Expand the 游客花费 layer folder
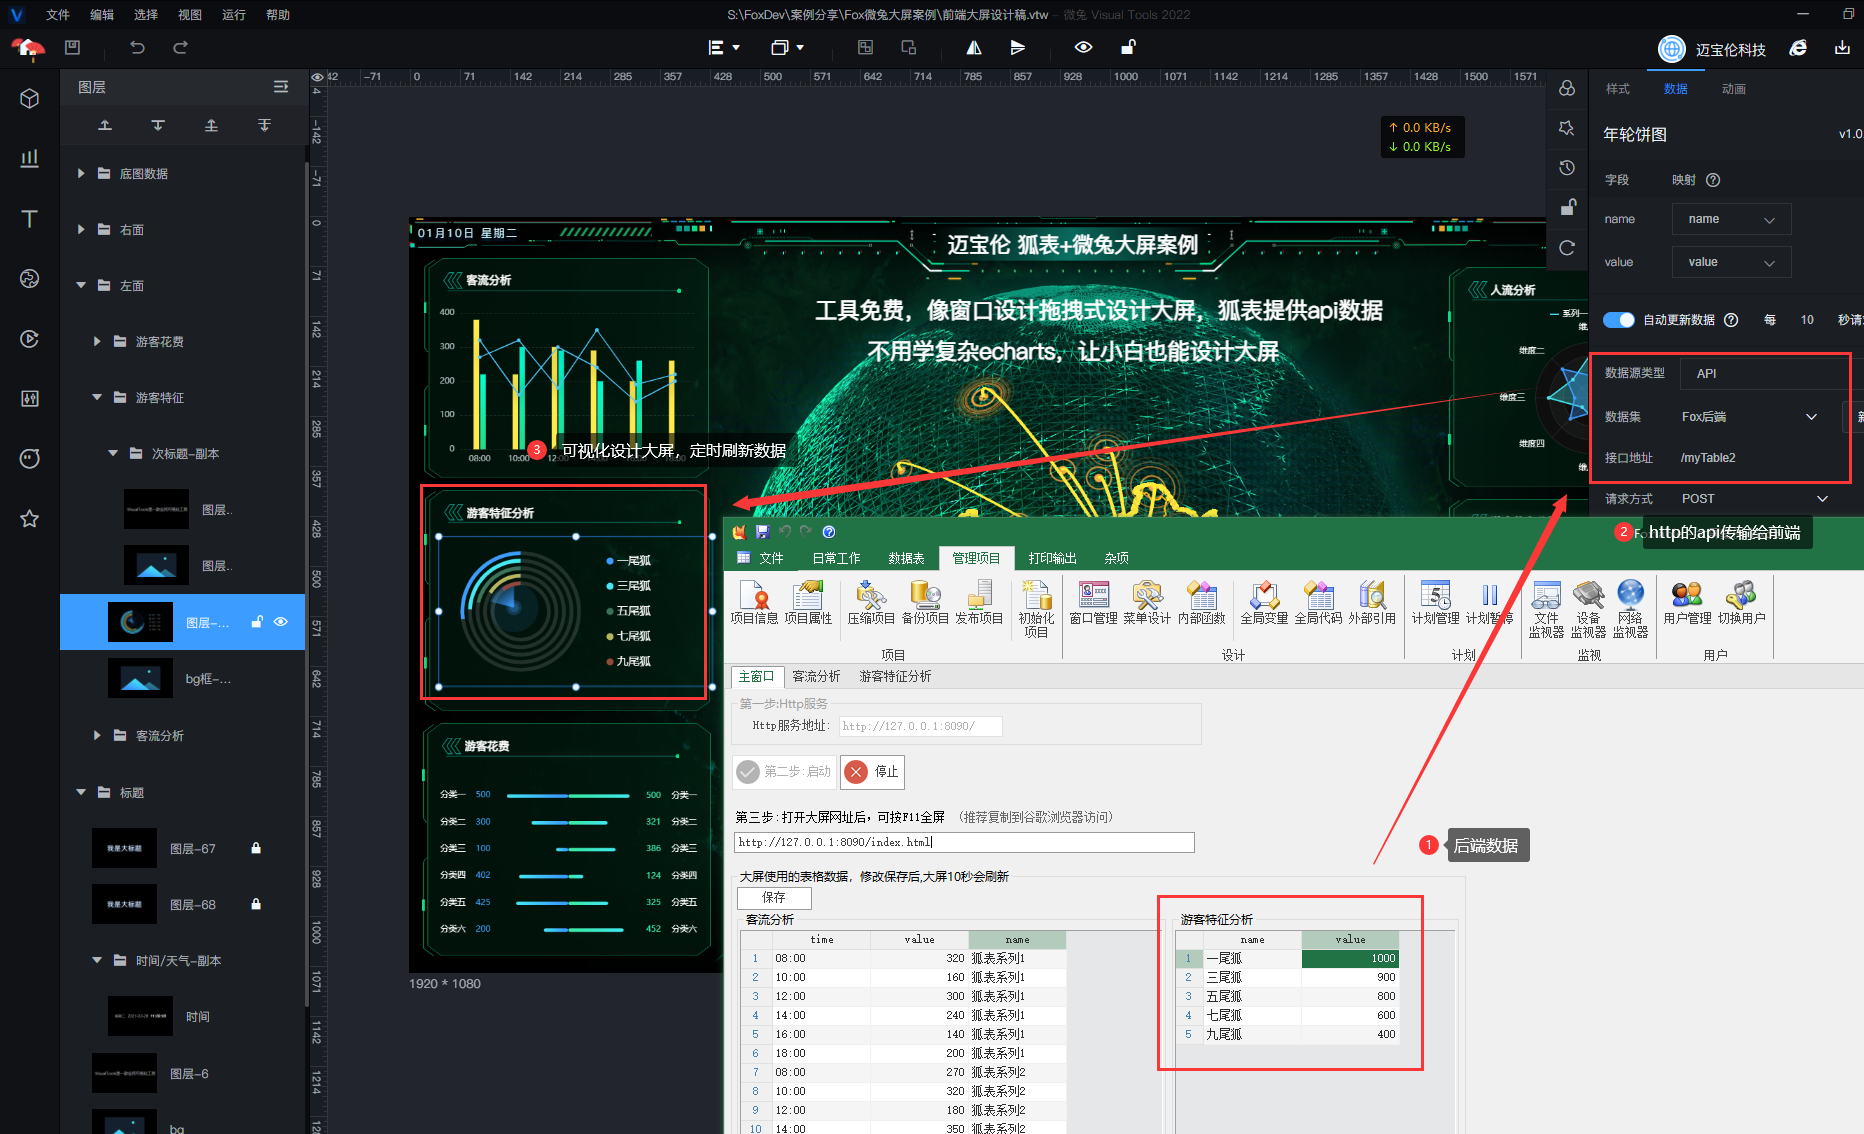This screenshot has width=1864, height=1134. 97,341
